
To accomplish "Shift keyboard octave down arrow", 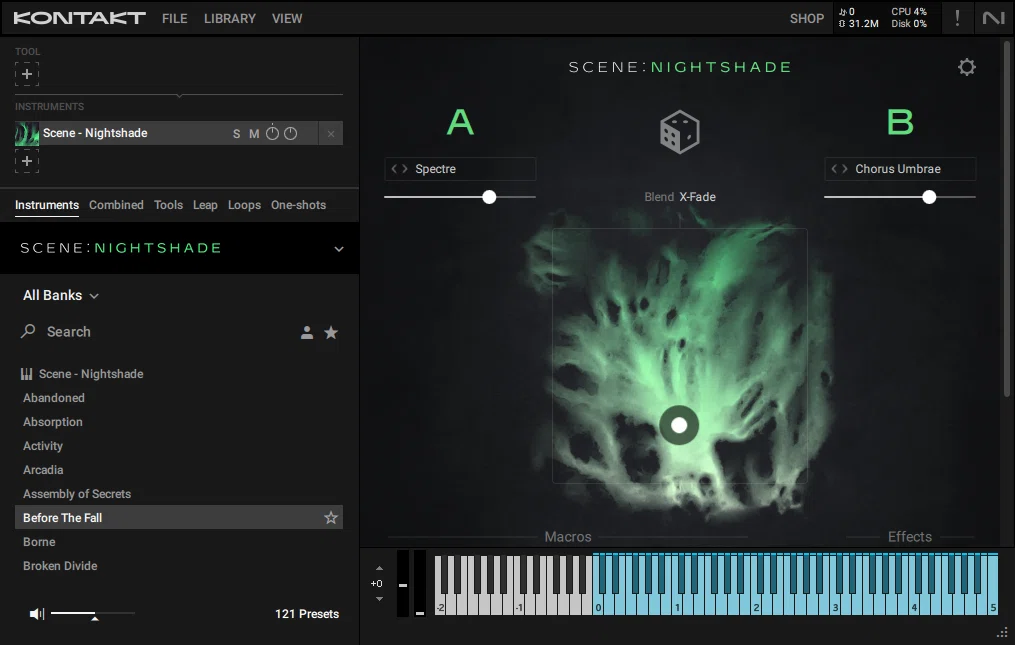I will coord(379,599).
